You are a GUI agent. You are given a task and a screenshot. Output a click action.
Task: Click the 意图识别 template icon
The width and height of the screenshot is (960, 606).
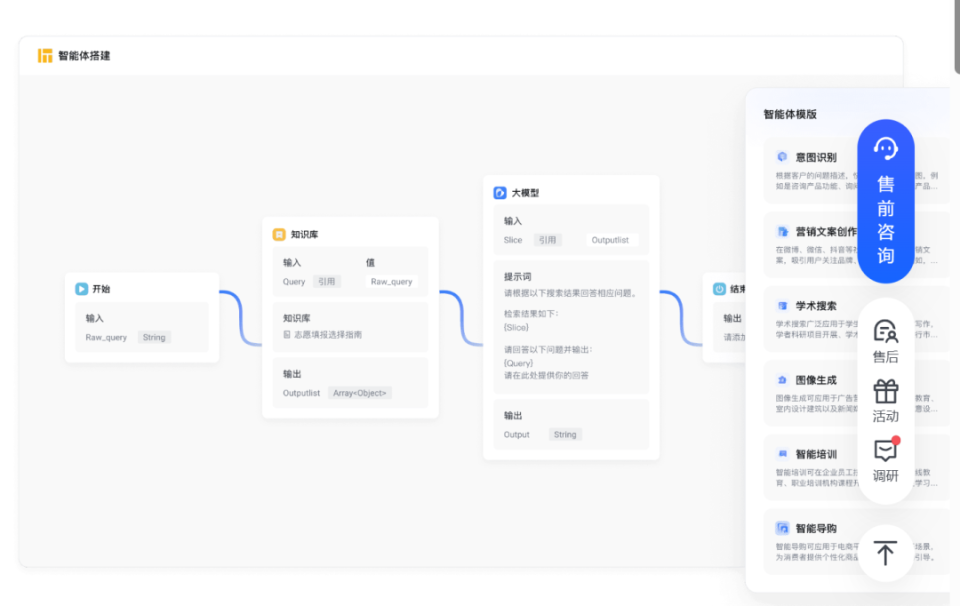click(784, 157)
